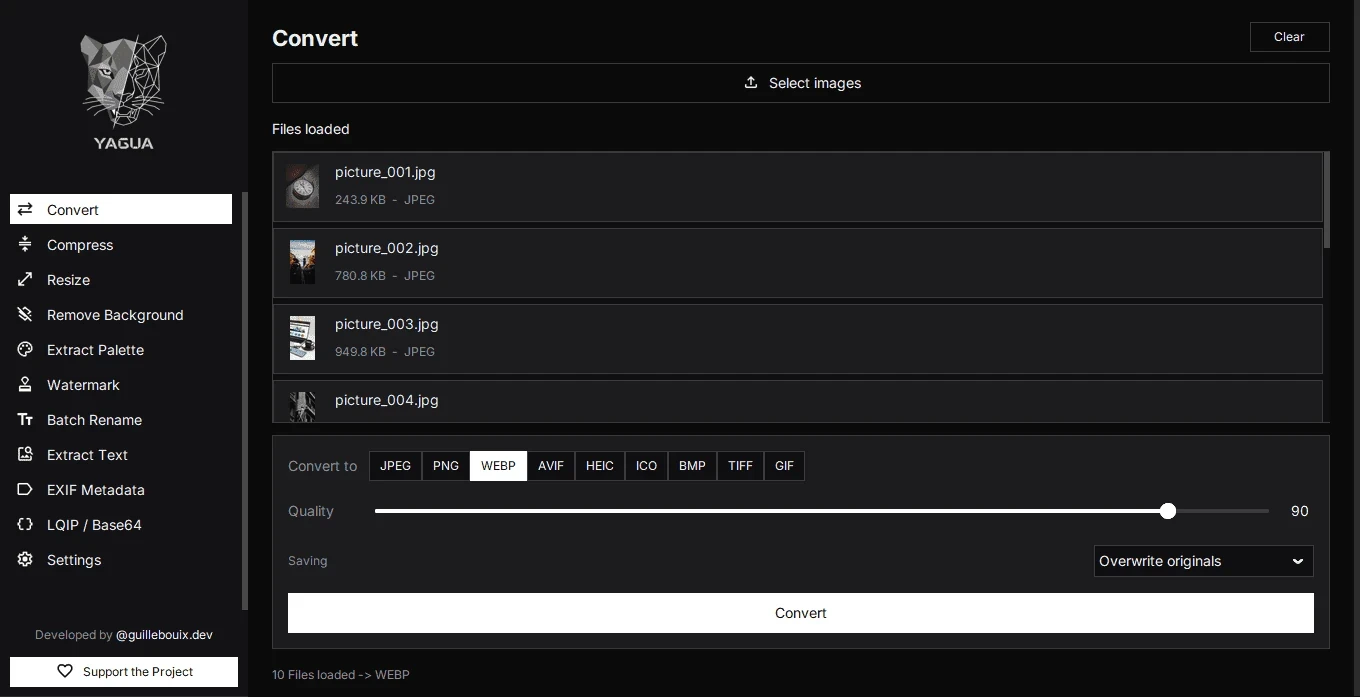Image resolution: width=1360 pixels, height=697 pixels.
Task: Click the file list scrollbar
Action: (1327, 200)
